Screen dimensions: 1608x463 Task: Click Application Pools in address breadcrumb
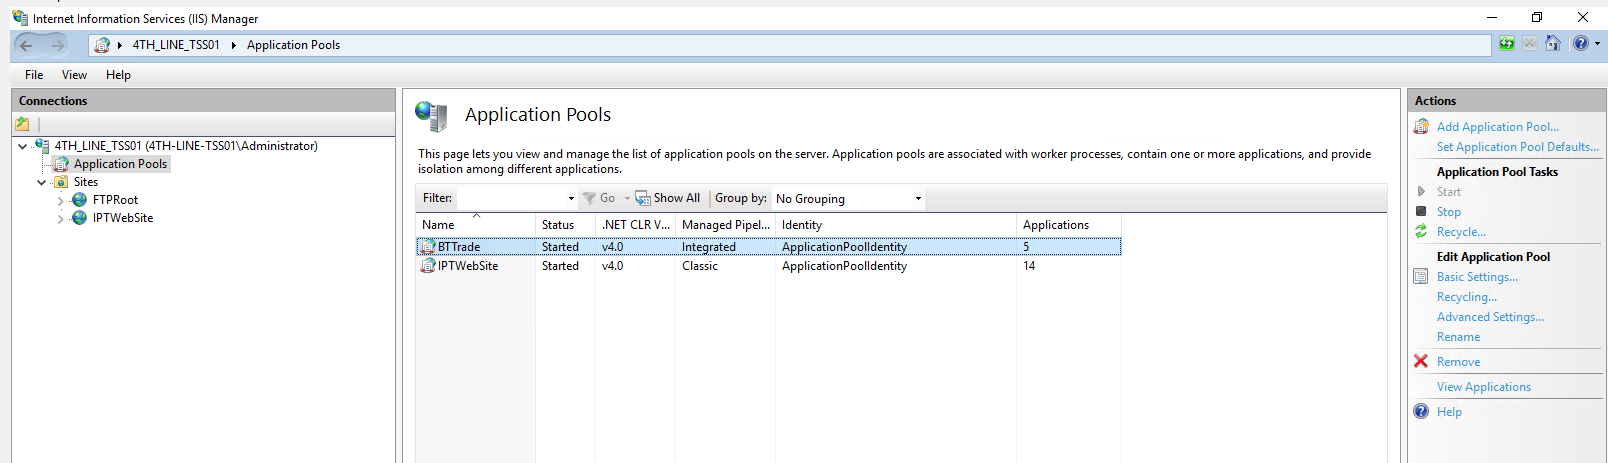293,45
